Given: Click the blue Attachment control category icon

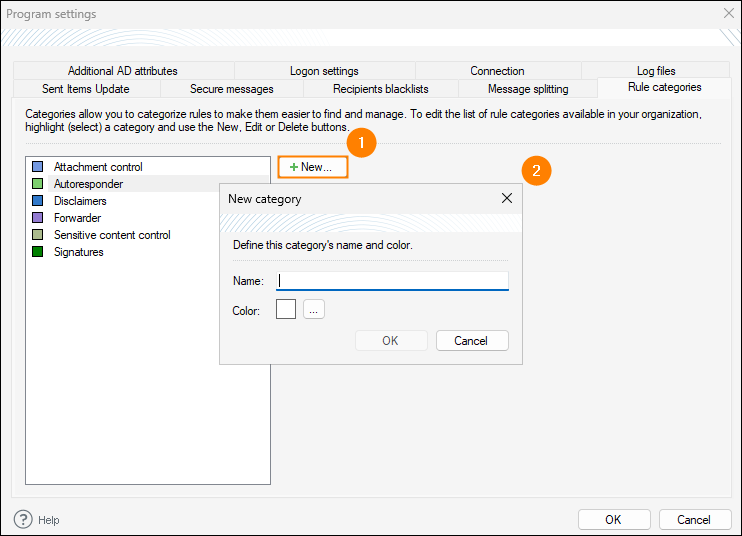Looking at the screenshot, I should coord(38,167).
